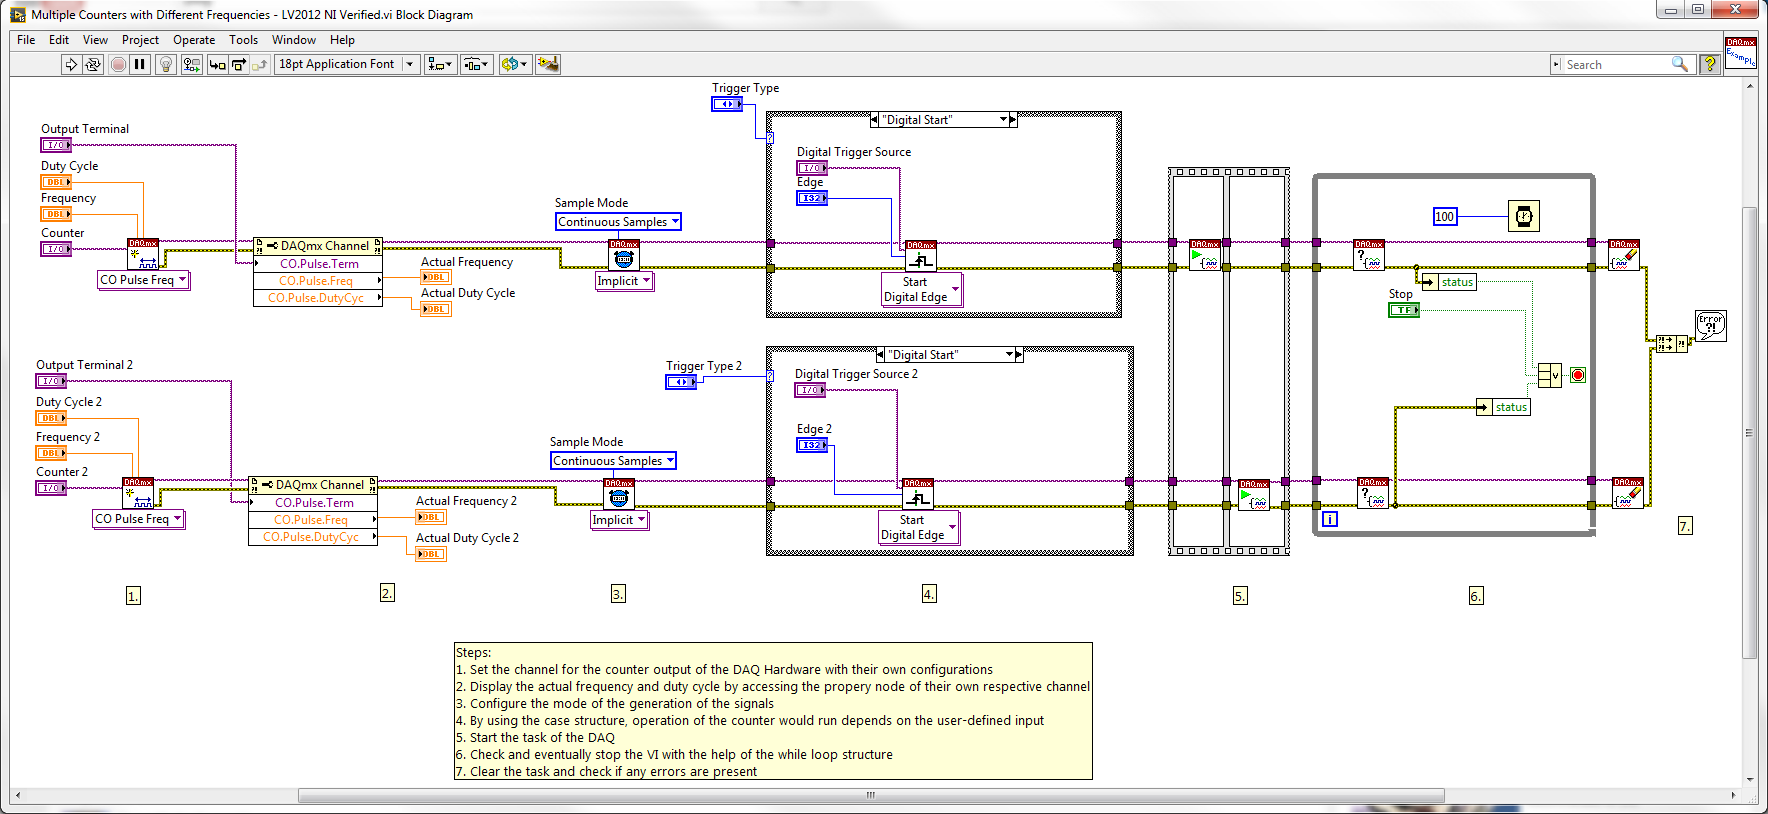1768x814 pixels.
Task: Click Clean Up Diagram broom button
Action: [548, 64]
